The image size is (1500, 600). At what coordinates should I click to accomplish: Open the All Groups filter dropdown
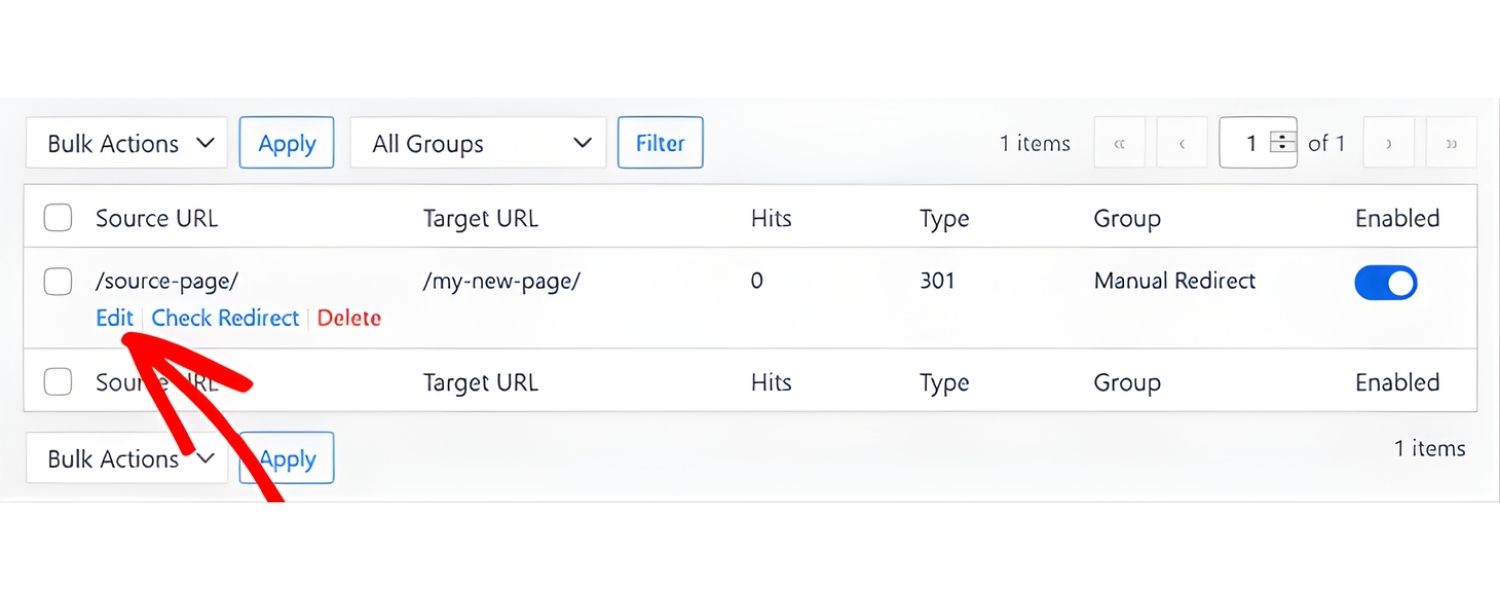tap(478, 143)
